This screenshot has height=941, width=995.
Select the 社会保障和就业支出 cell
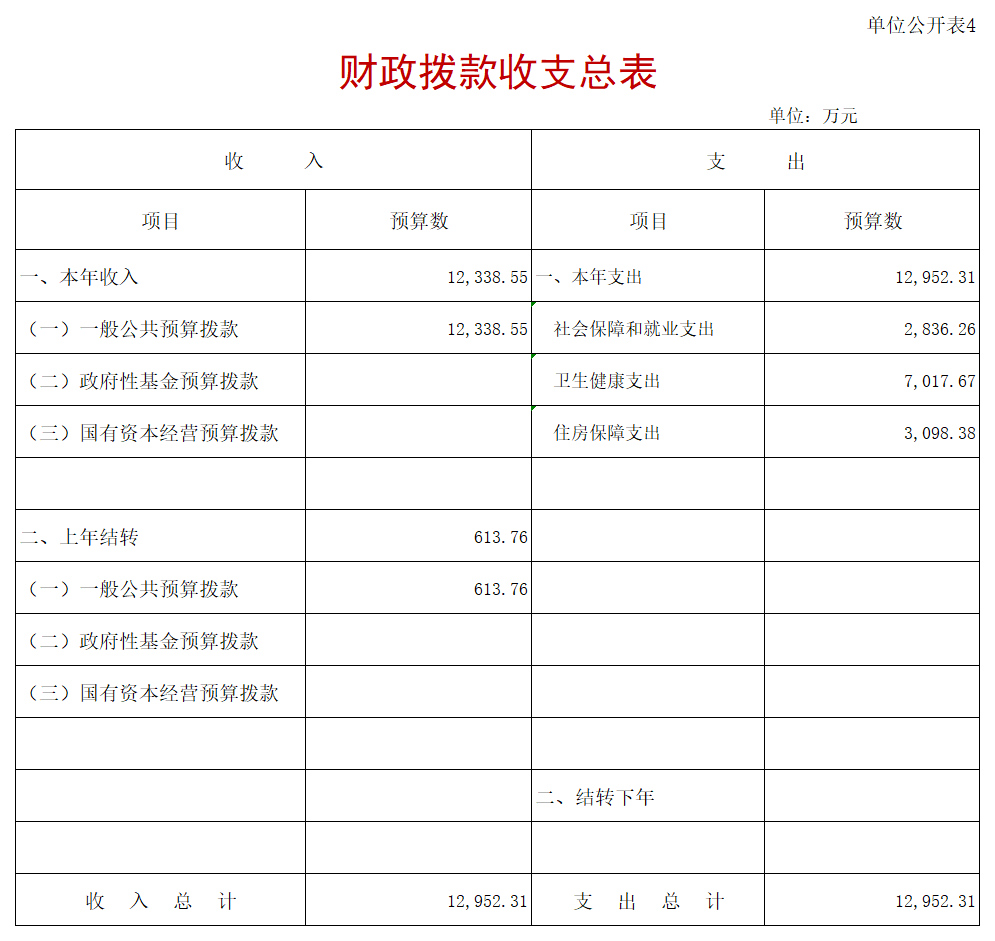point(634,329)
